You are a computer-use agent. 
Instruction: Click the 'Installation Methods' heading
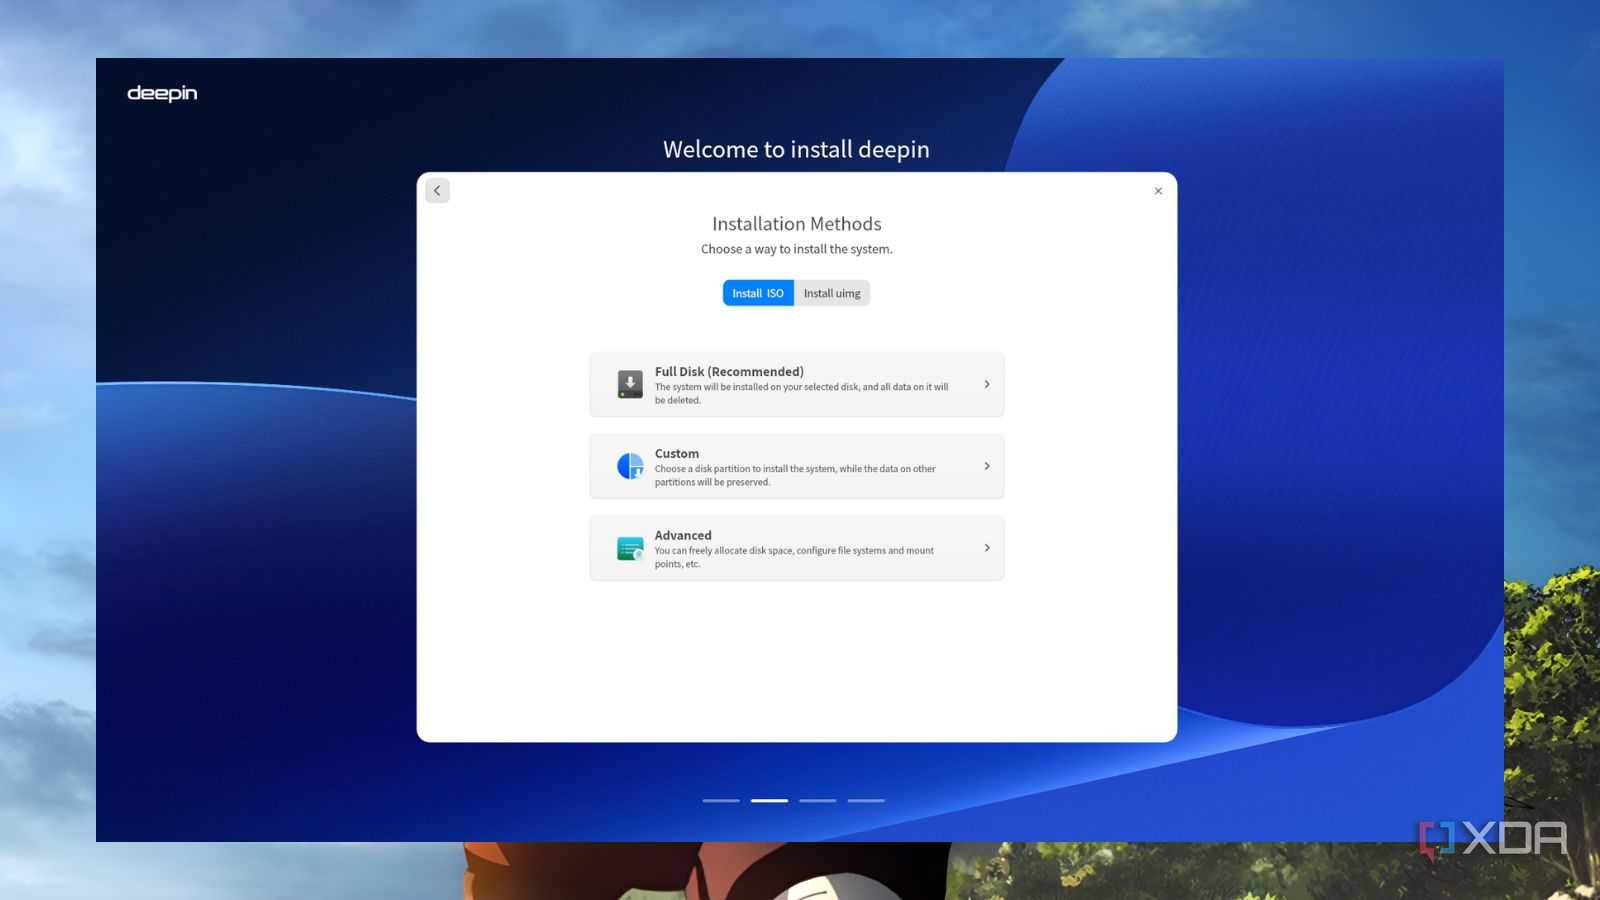[797, 224]
